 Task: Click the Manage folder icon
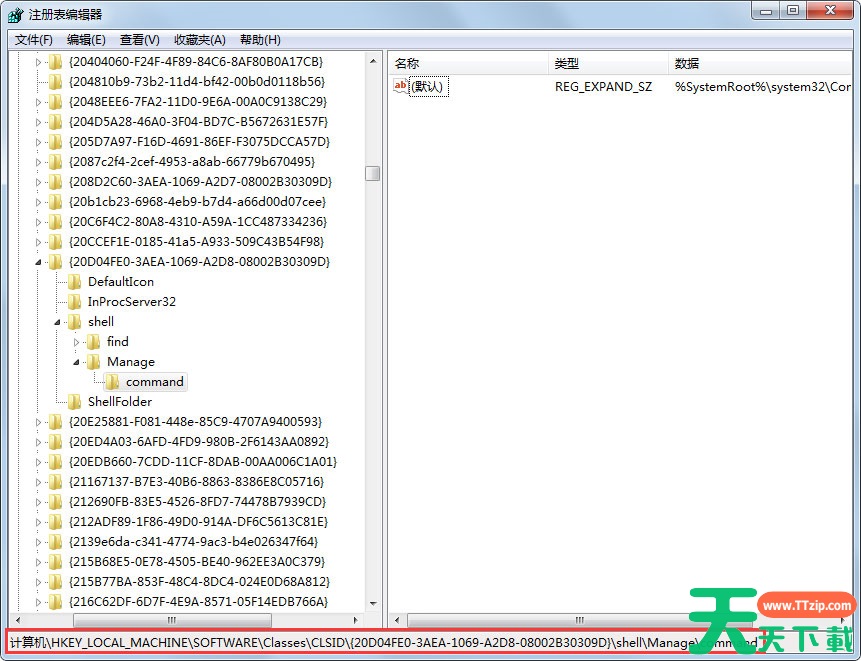[93, 362]
